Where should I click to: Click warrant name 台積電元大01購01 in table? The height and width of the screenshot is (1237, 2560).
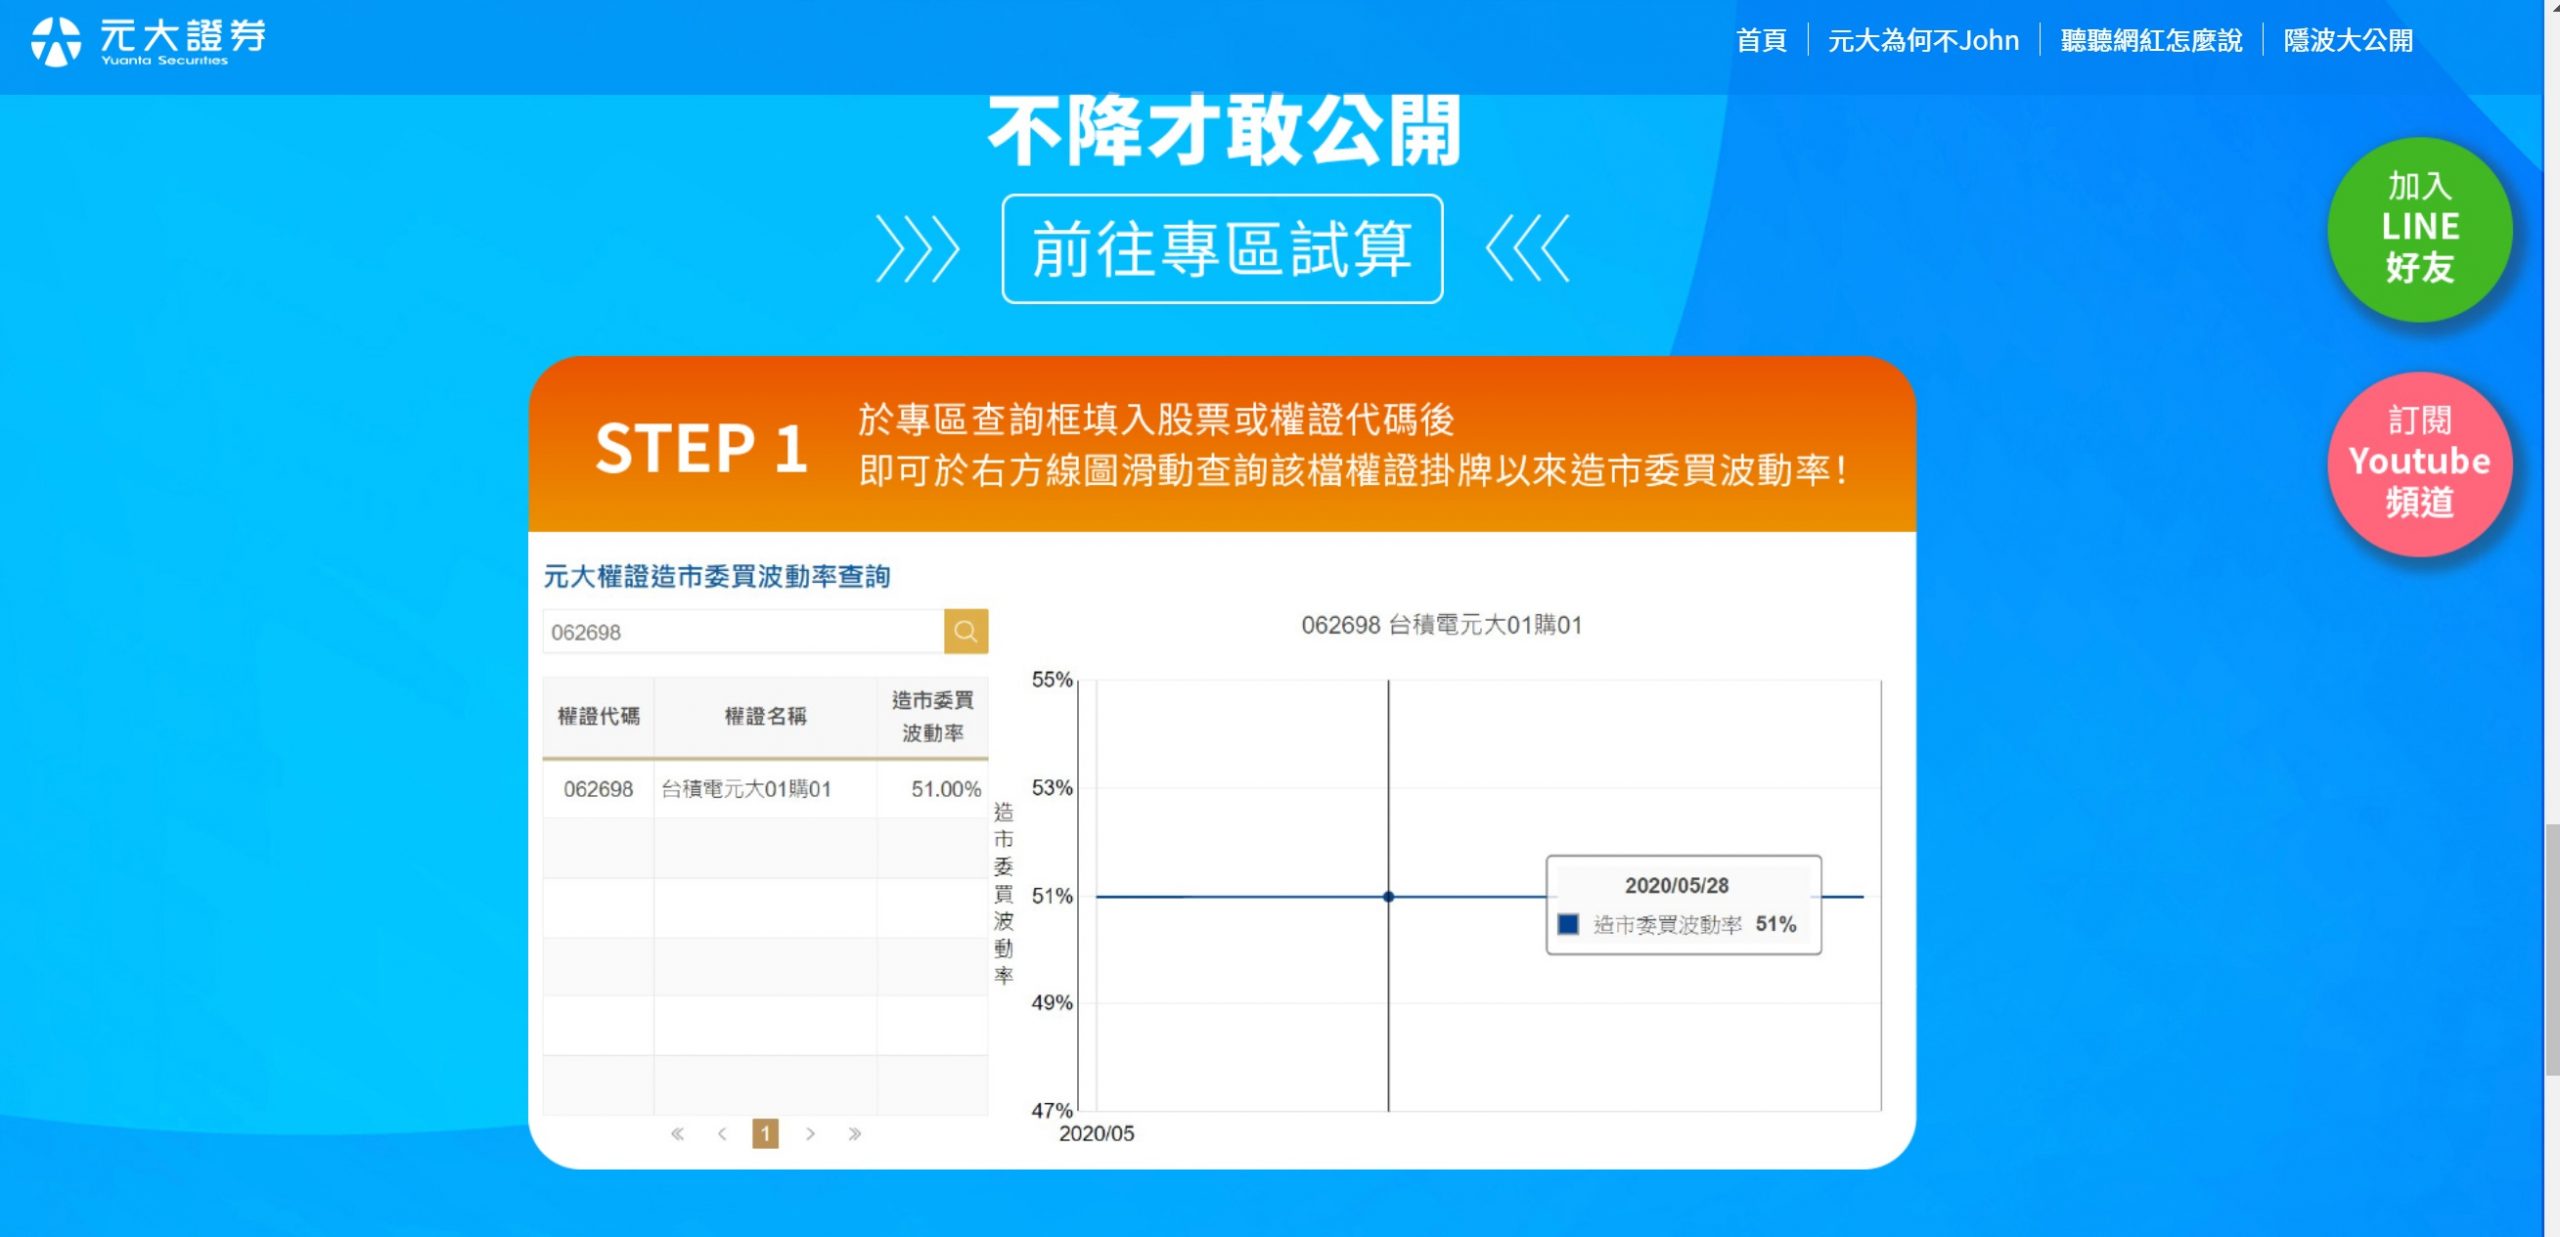click(746, 789)
